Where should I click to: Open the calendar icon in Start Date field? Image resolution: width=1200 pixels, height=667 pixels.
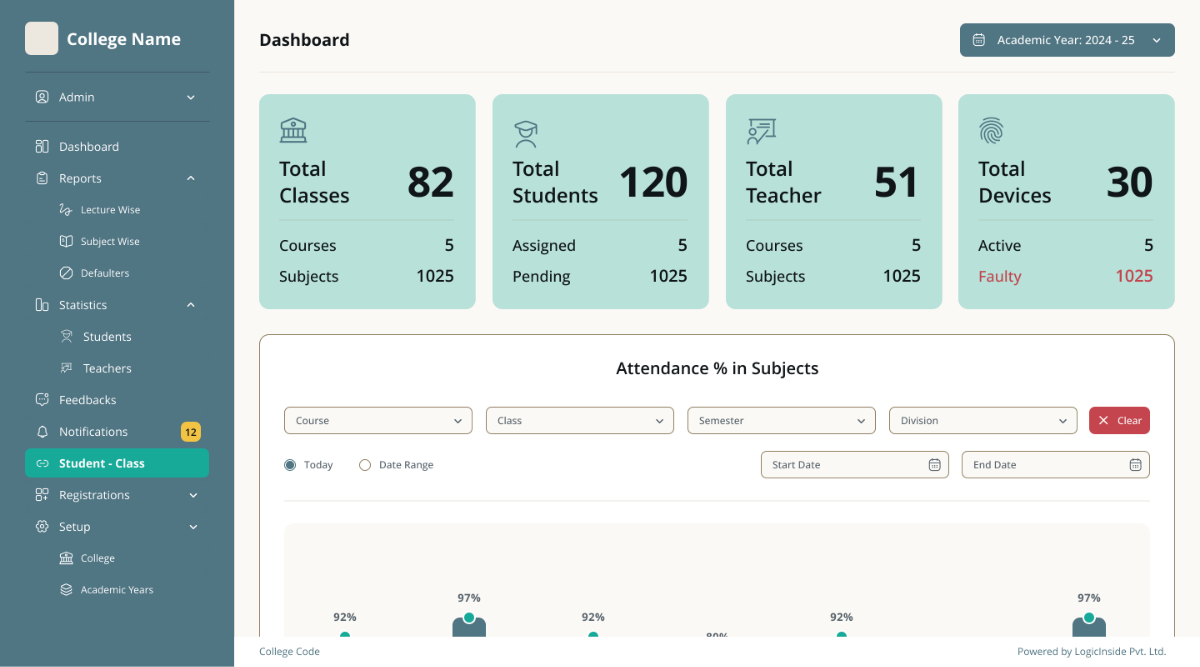934,465
